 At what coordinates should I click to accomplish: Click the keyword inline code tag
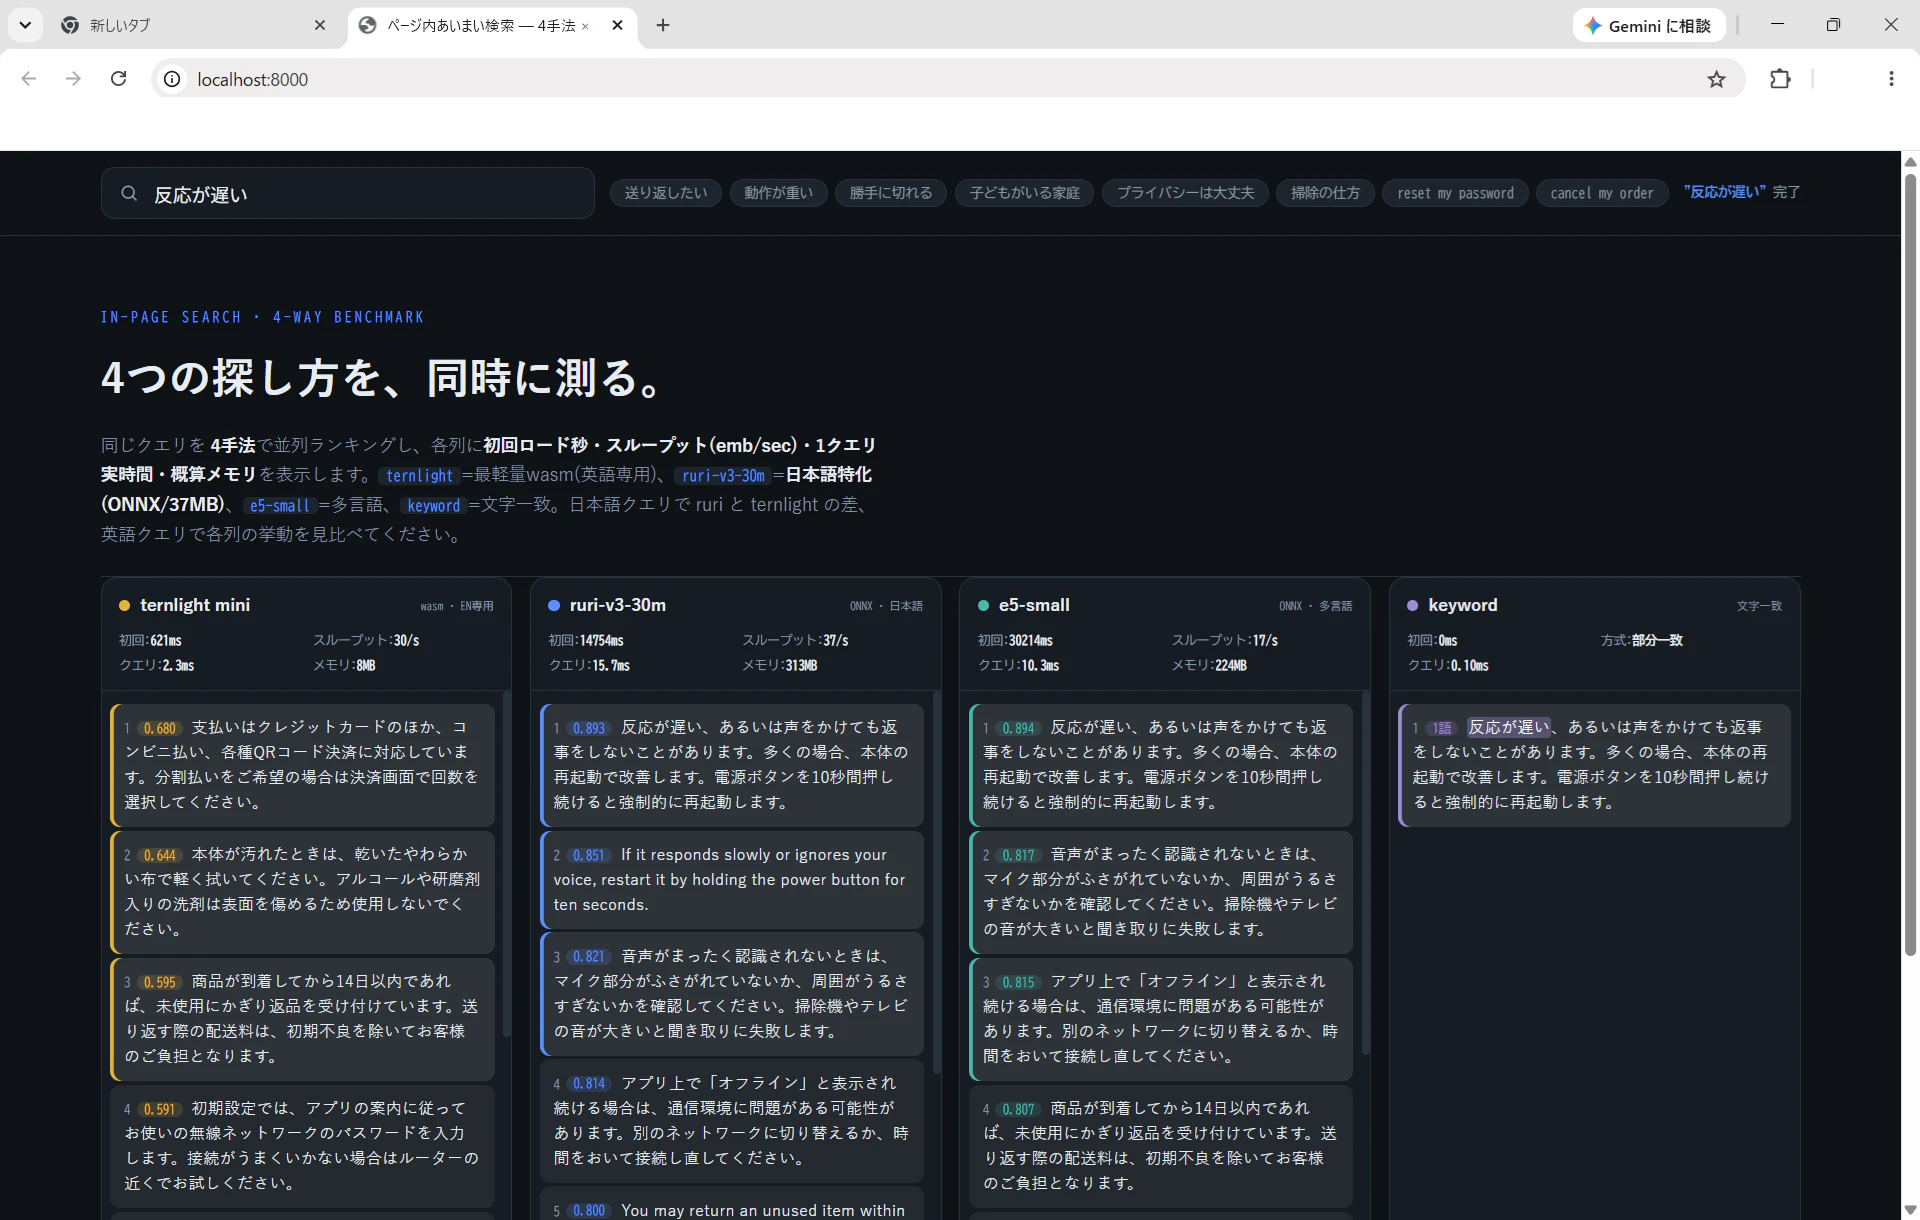pos(434,506)
